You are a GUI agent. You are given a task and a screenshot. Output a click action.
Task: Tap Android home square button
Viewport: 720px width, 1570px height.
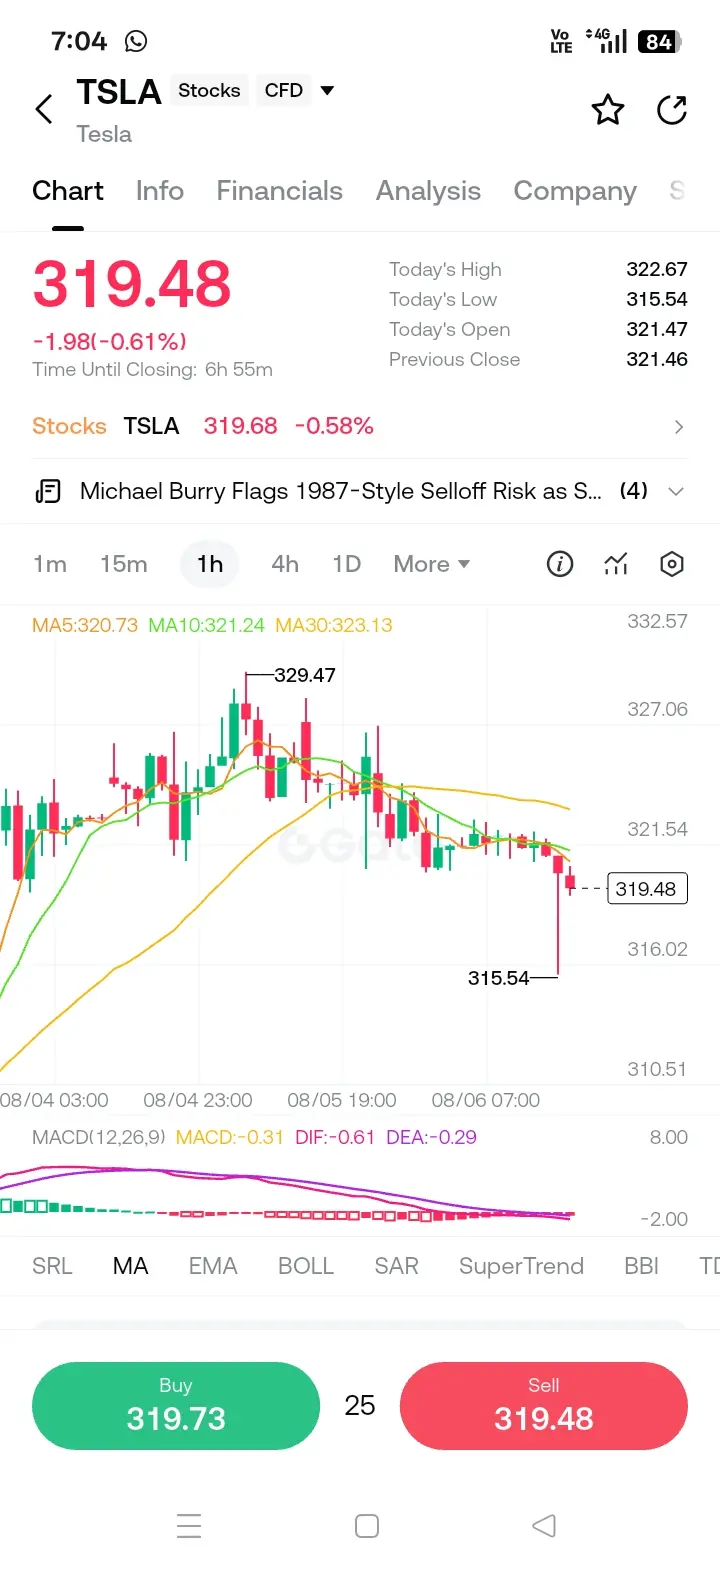367,1526
